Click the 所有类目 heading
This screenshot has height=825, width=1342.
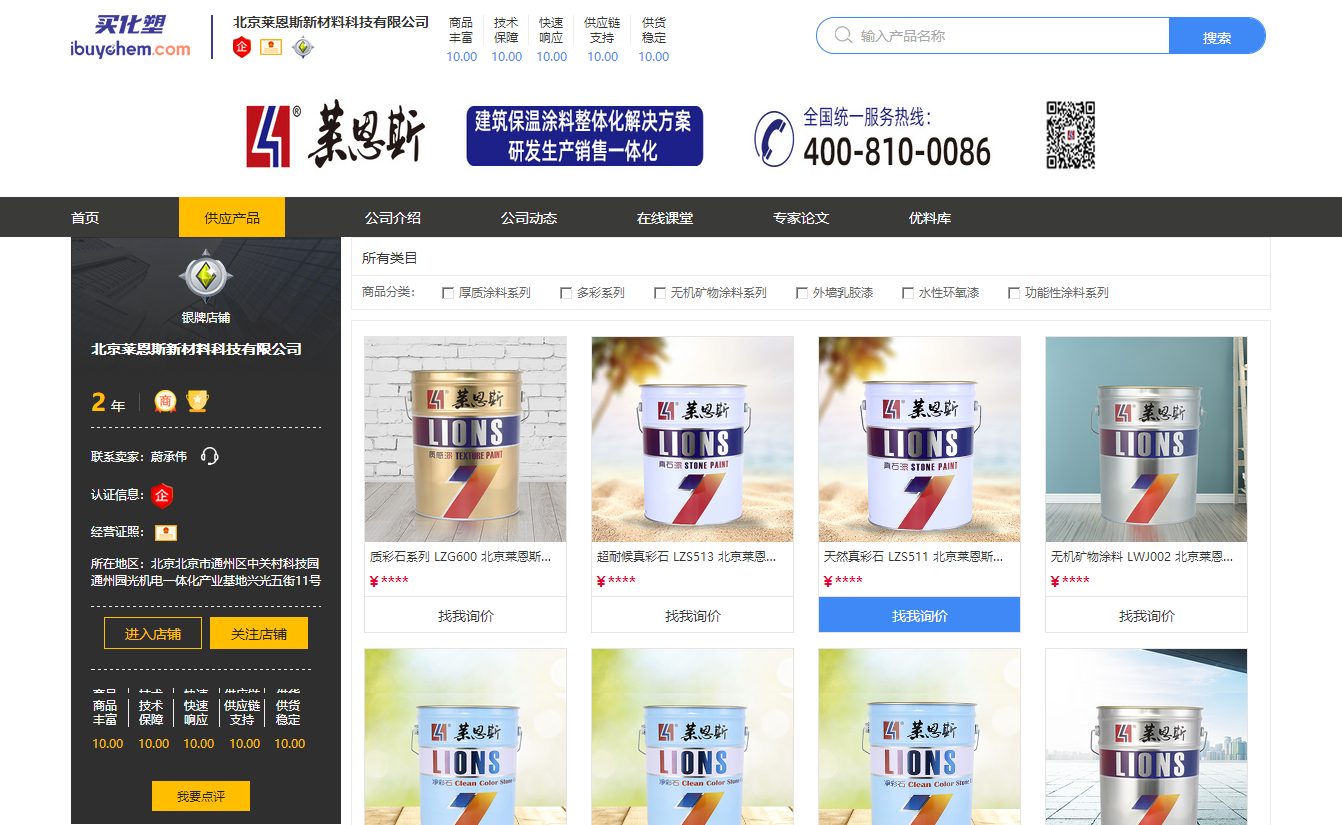390,258
